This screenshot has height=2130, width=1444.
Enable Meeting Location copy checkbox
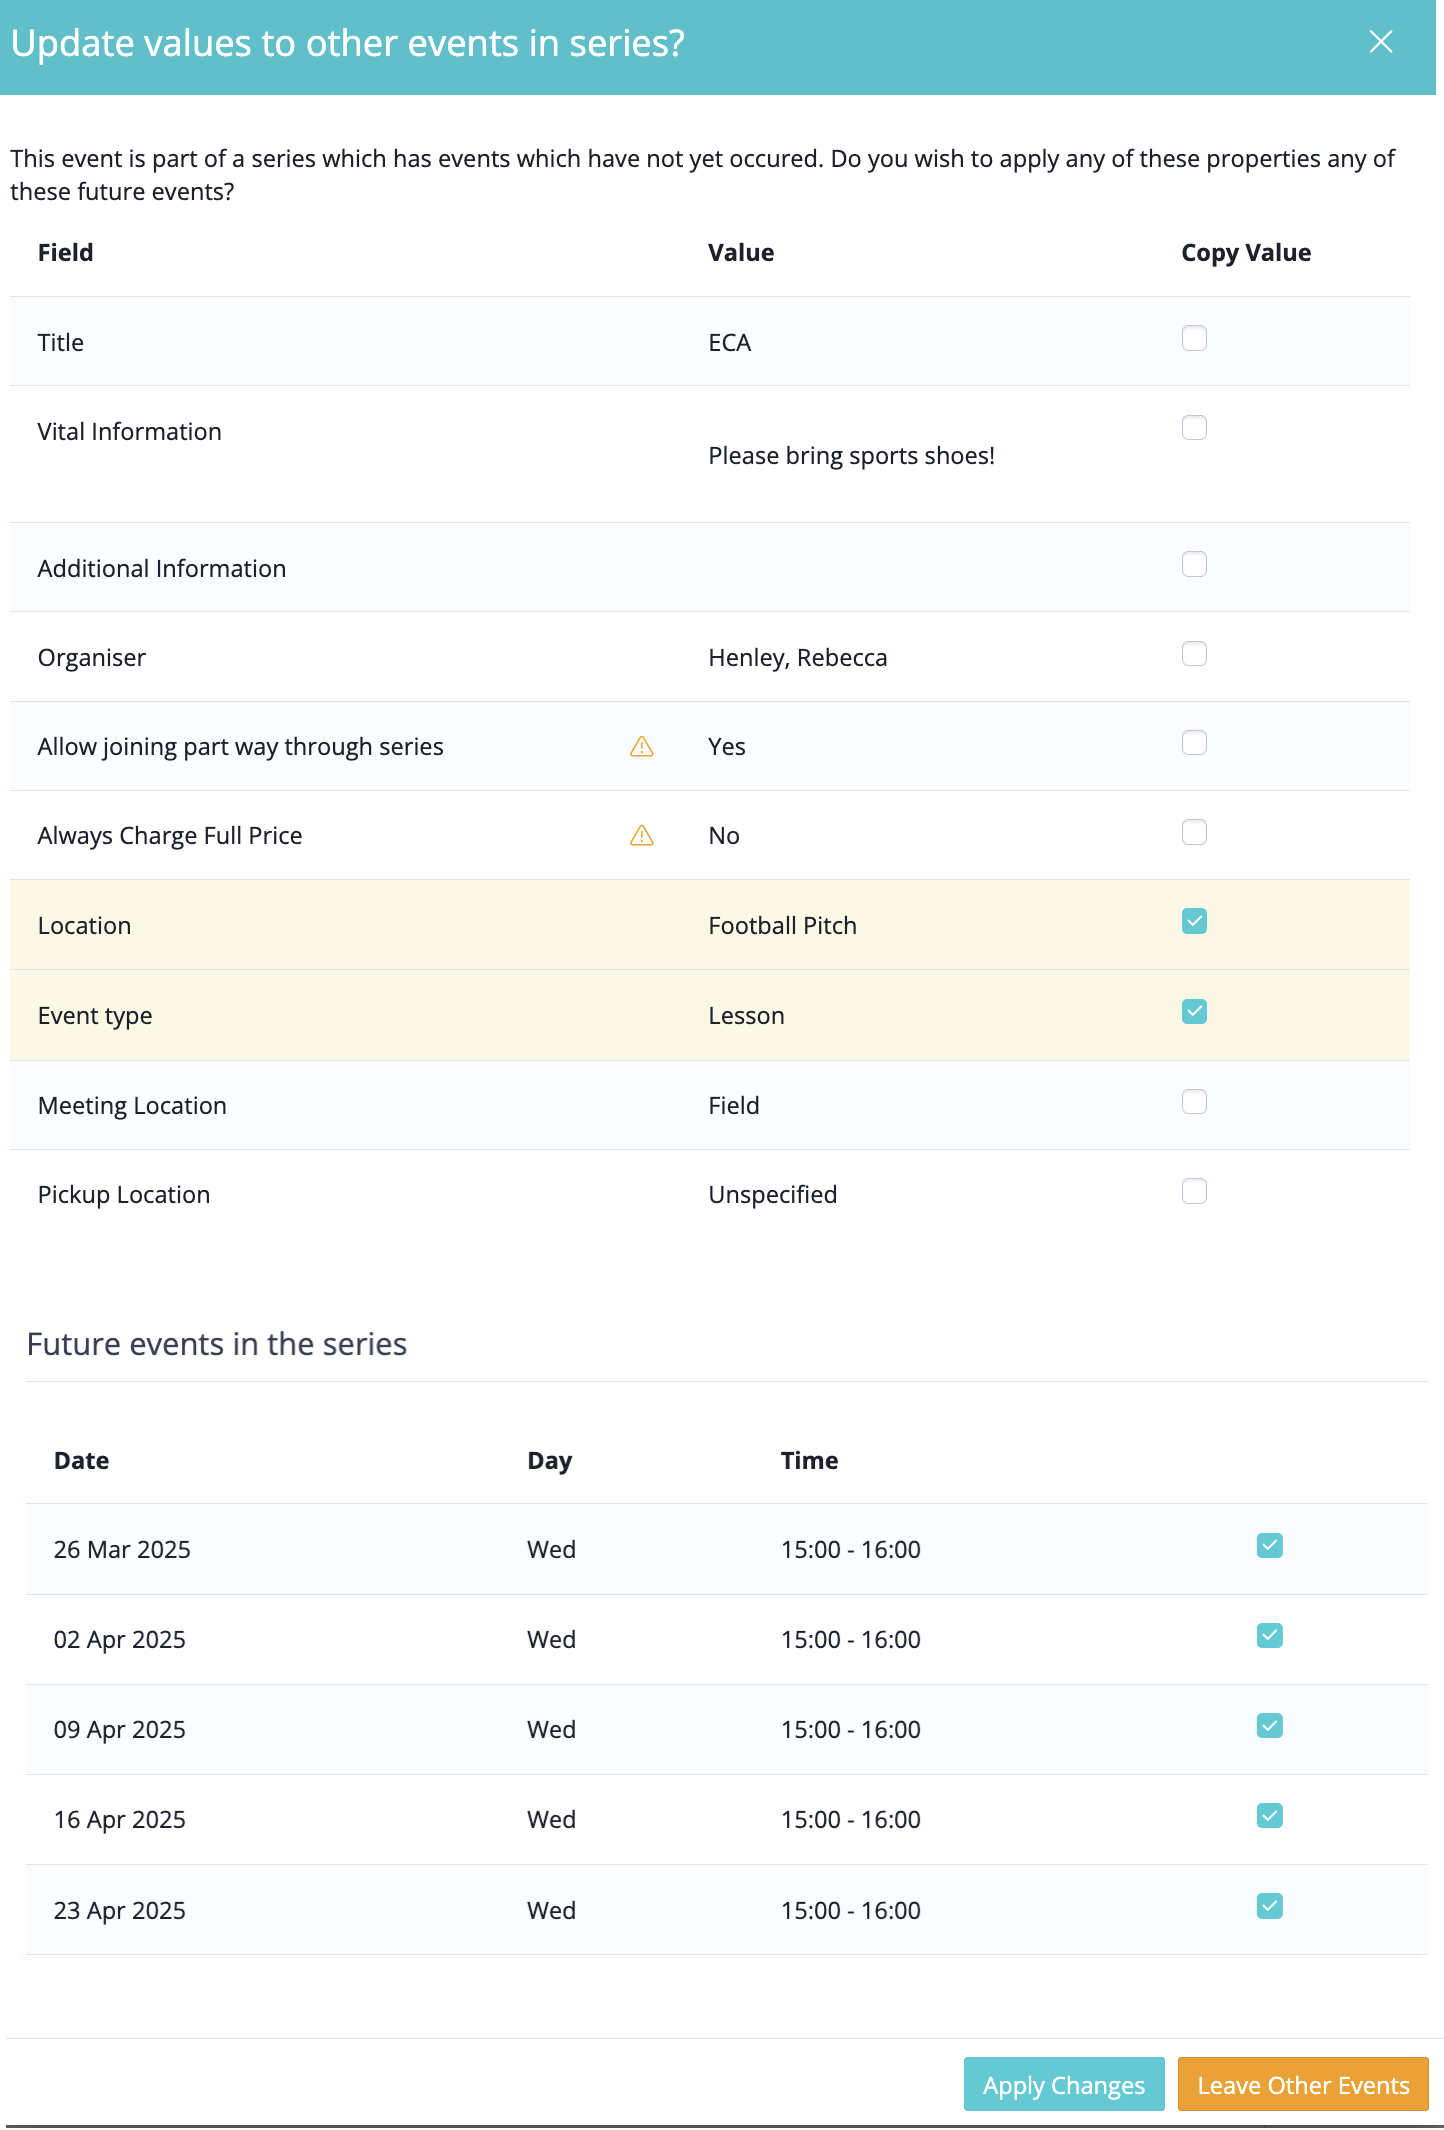pos(1194,1102)
